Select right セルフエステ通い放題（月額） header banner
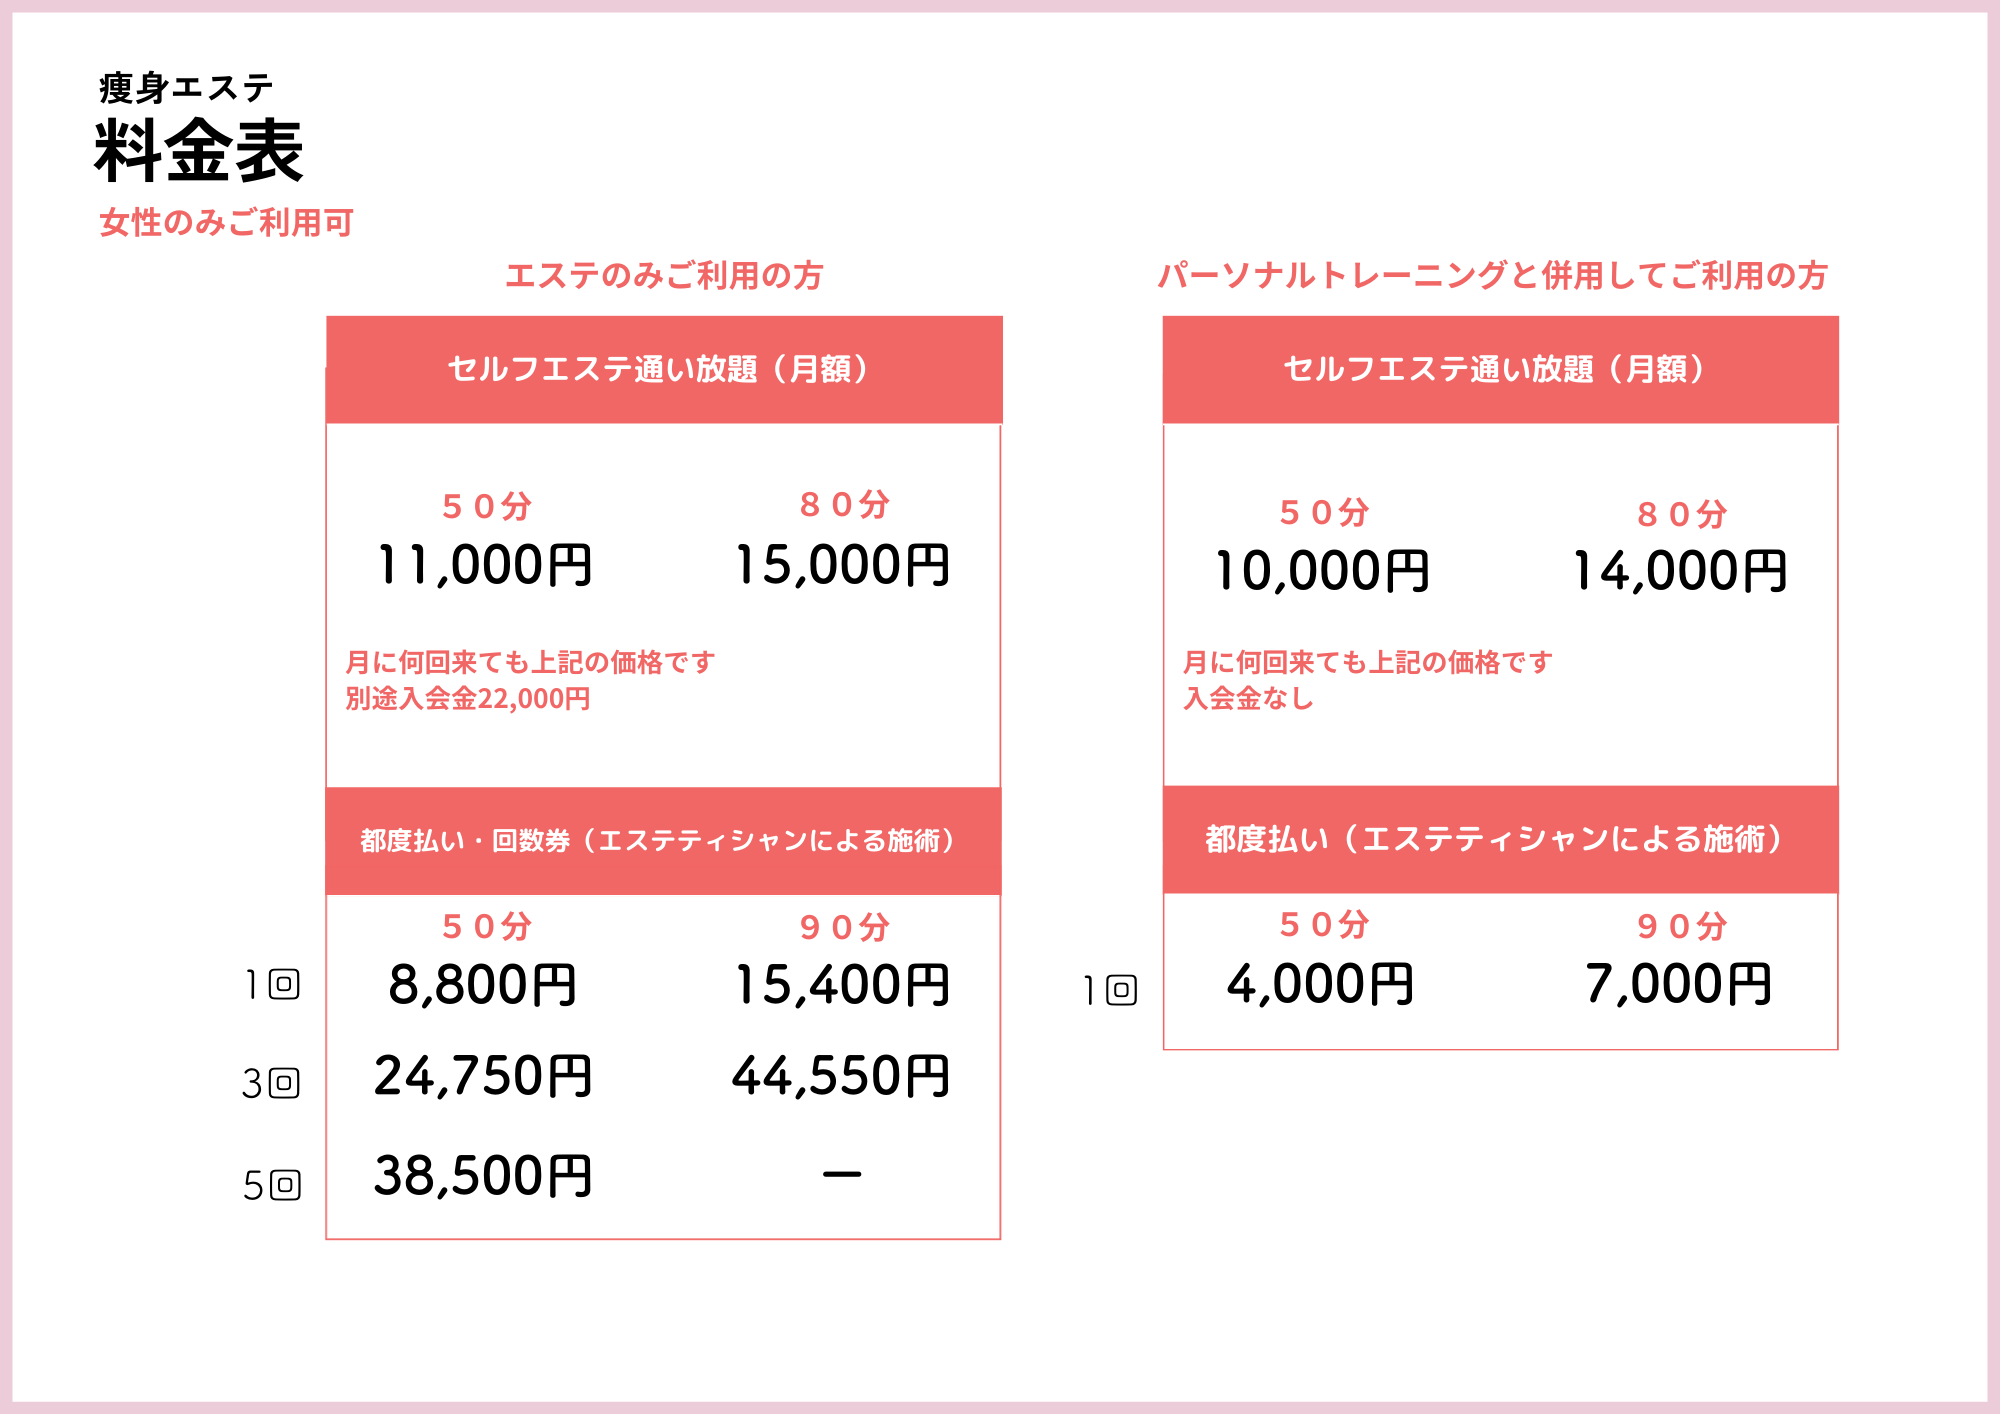Screen dimensions: 2000x1414 click(x=1500, y=370)
